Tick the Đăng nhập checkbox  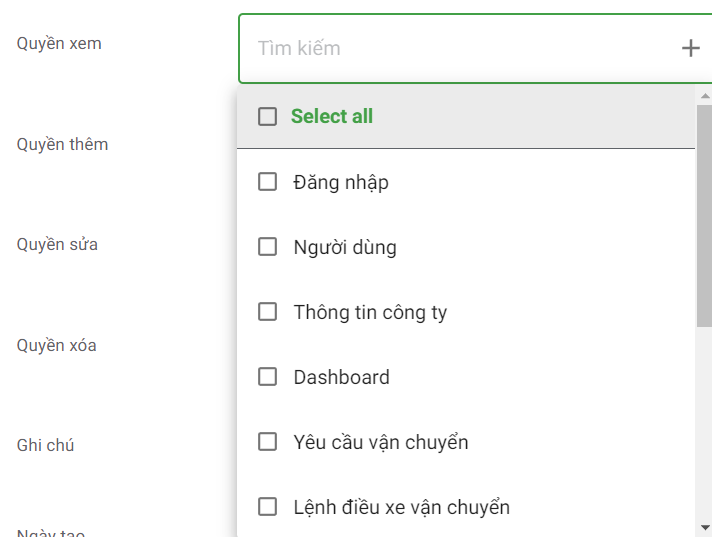click(267, 182)
